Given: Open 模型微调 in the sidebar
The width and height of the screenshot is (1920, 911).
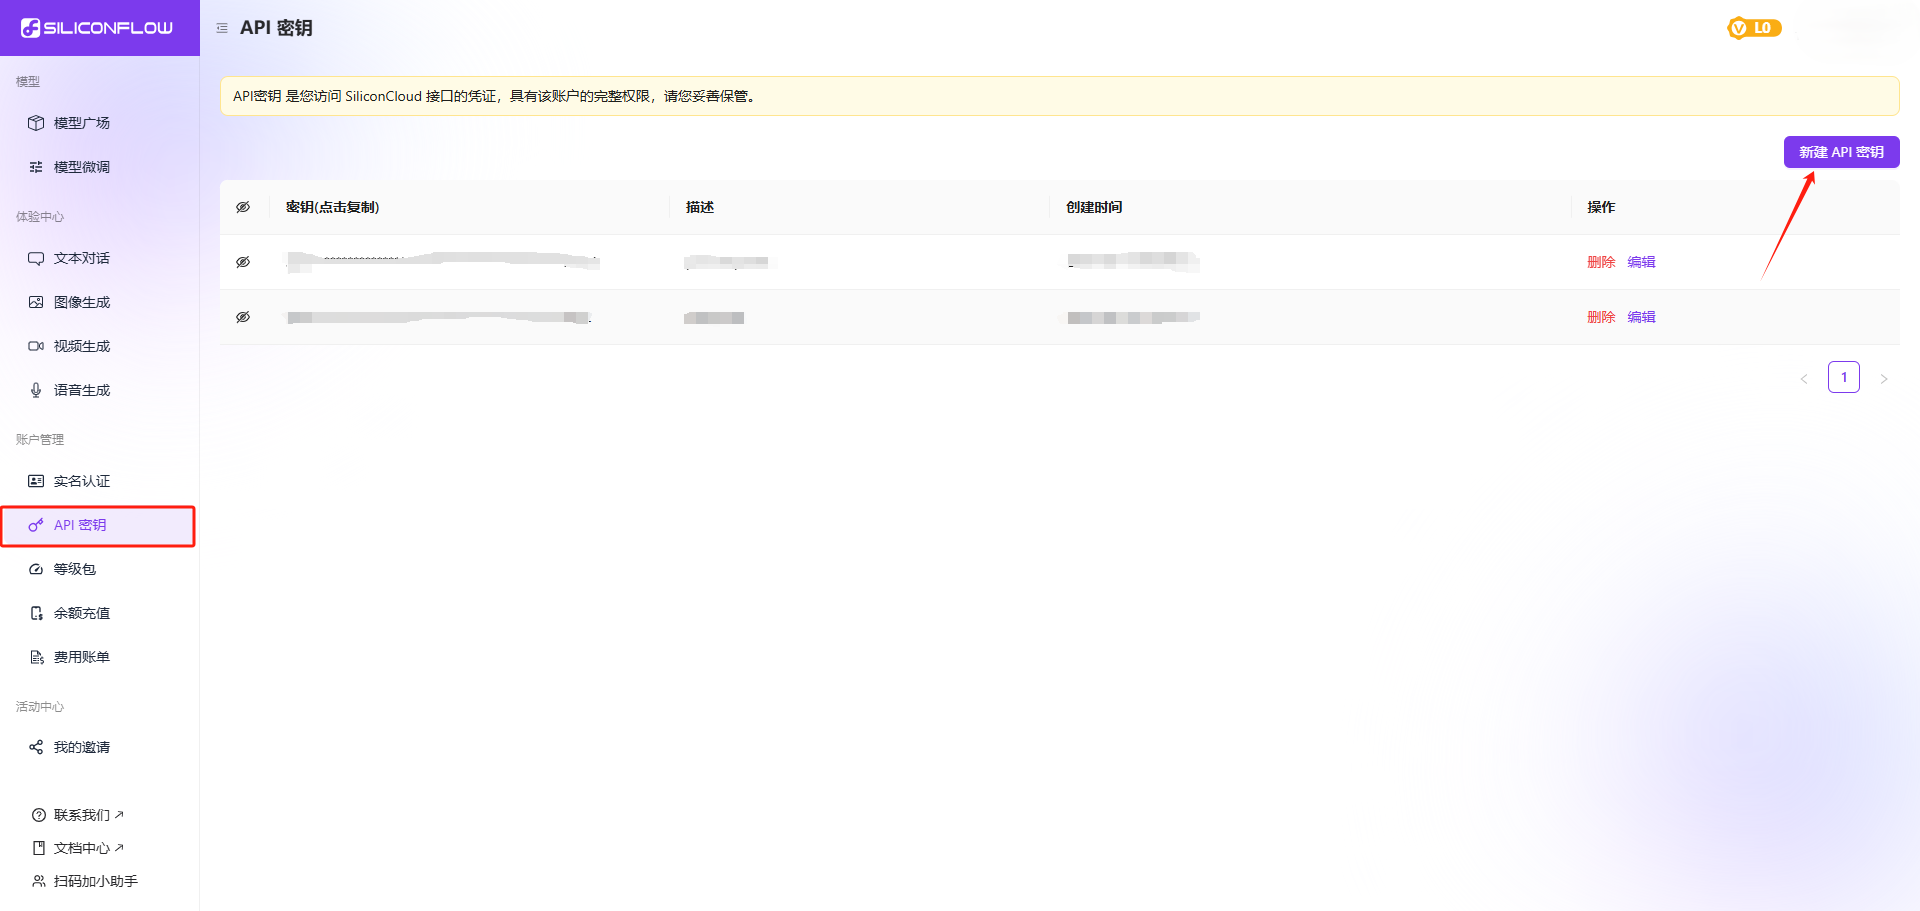Looking at the screenshot, I should 82,167.
